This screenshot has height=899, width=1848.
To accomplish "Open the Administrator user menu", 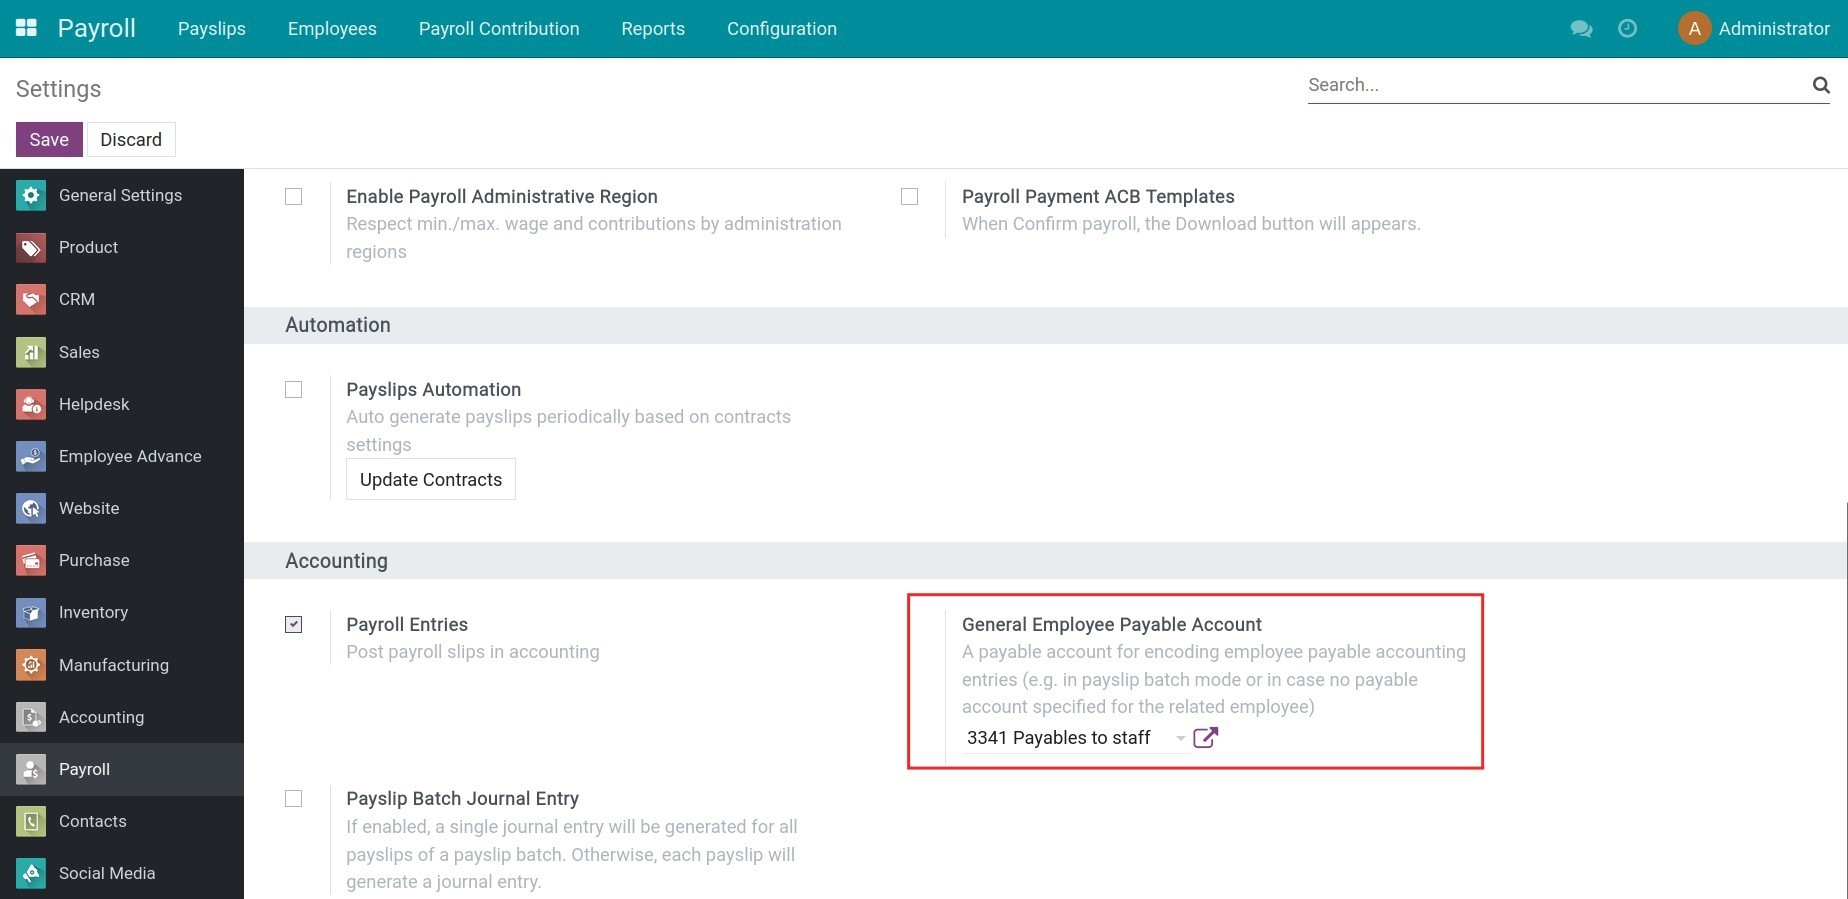I will pos(1754,28).
